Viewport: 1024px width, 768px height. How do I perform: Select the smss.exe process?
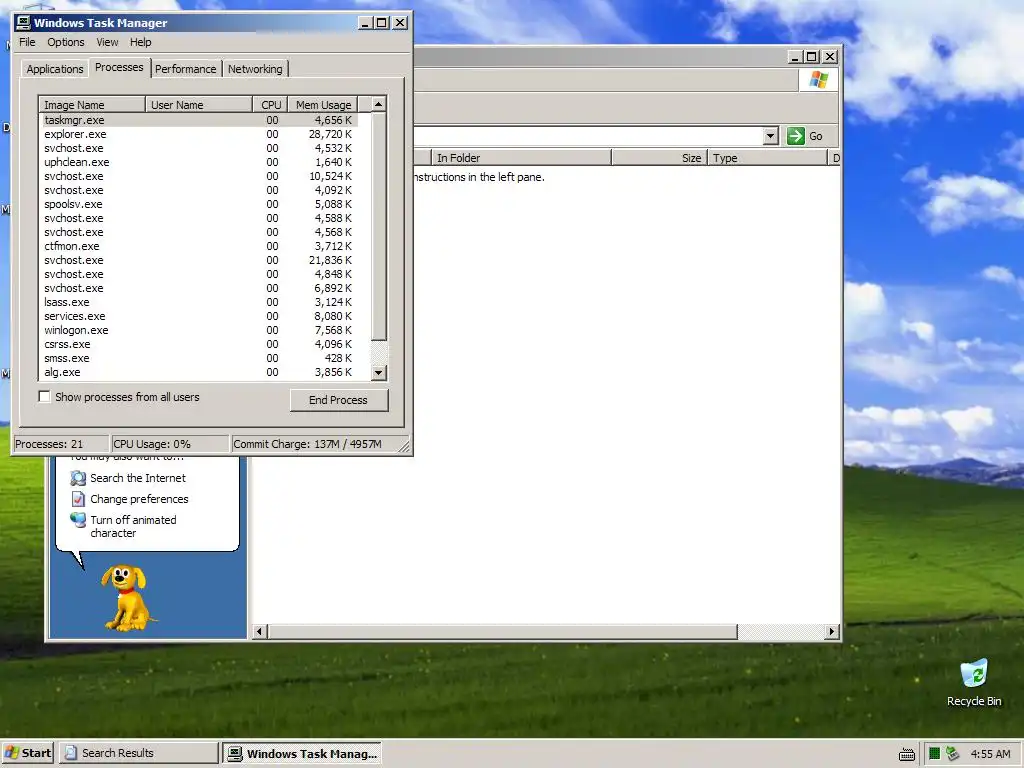199,358
